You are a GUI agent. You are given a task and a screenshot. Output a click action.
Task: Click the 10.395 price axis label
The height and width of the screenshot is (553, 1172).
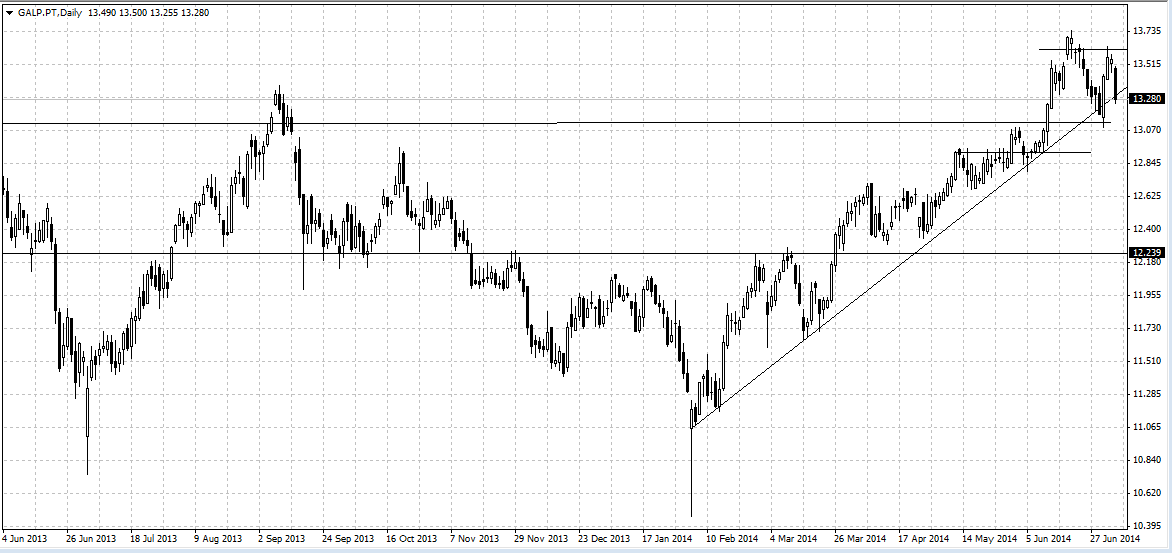(x=1146, y=526)
